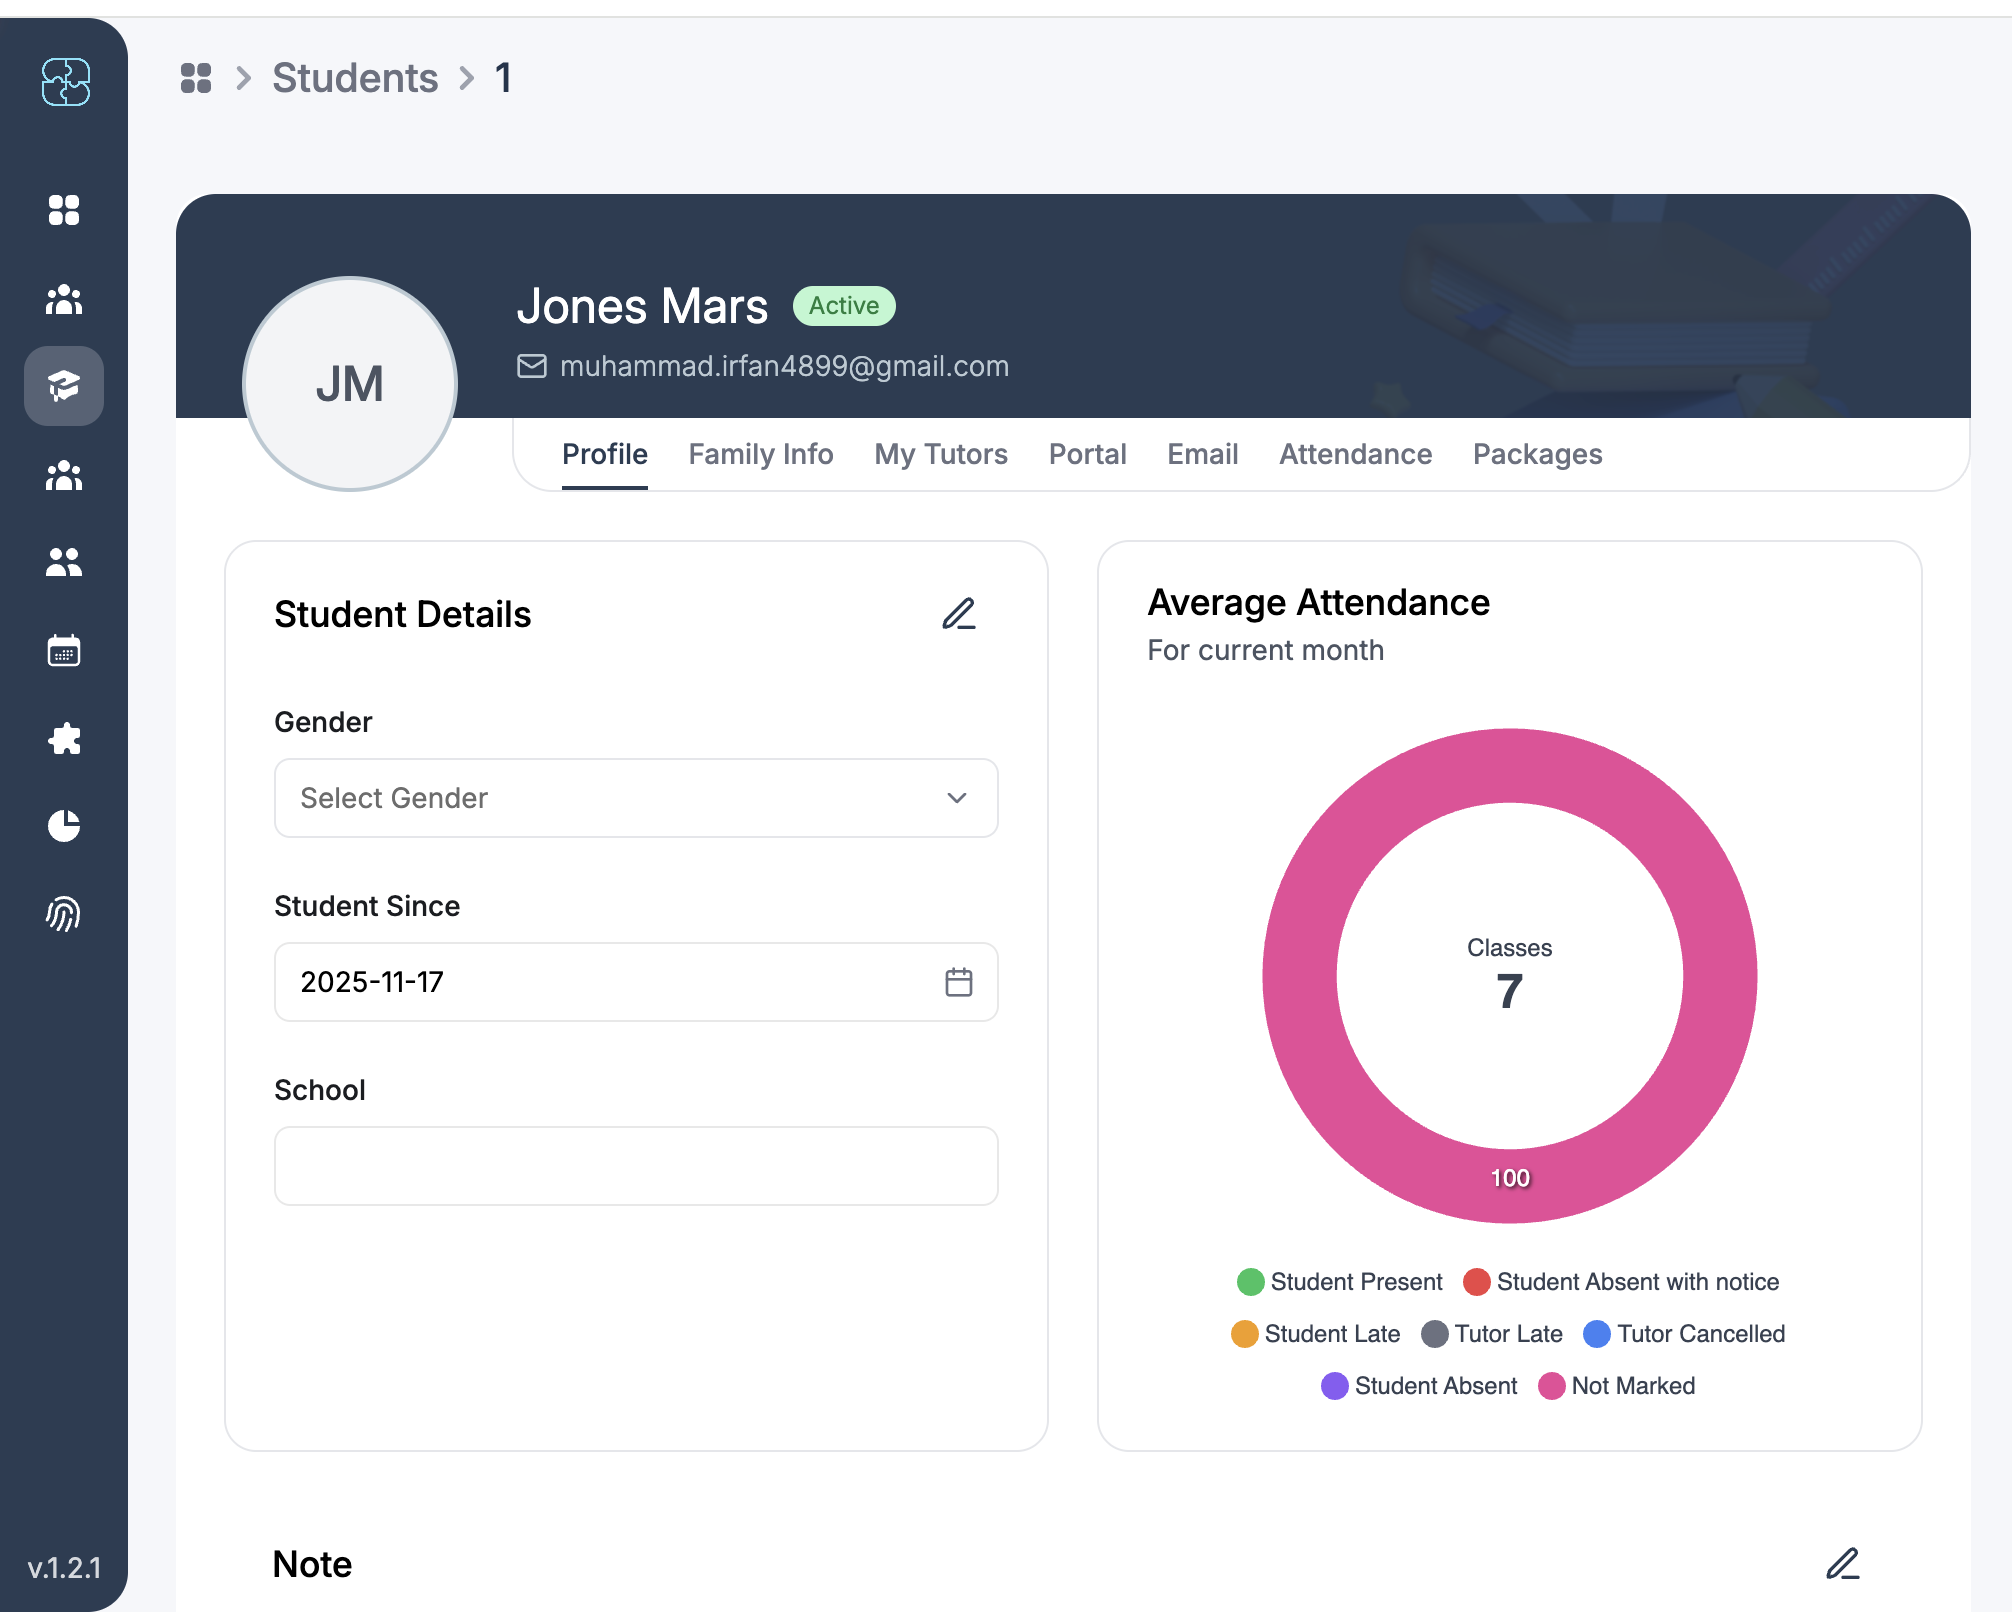Click the breadcrumb home grid icon
This screenshot has height=1612, width=2012.
[196, 78]
